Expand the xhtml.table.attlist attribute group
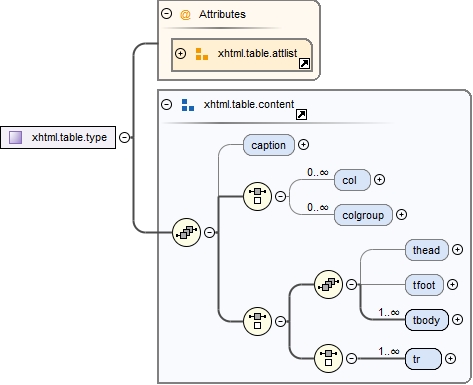Image resolution: width=473 pixels, height=385 pixels. (180, 53)
